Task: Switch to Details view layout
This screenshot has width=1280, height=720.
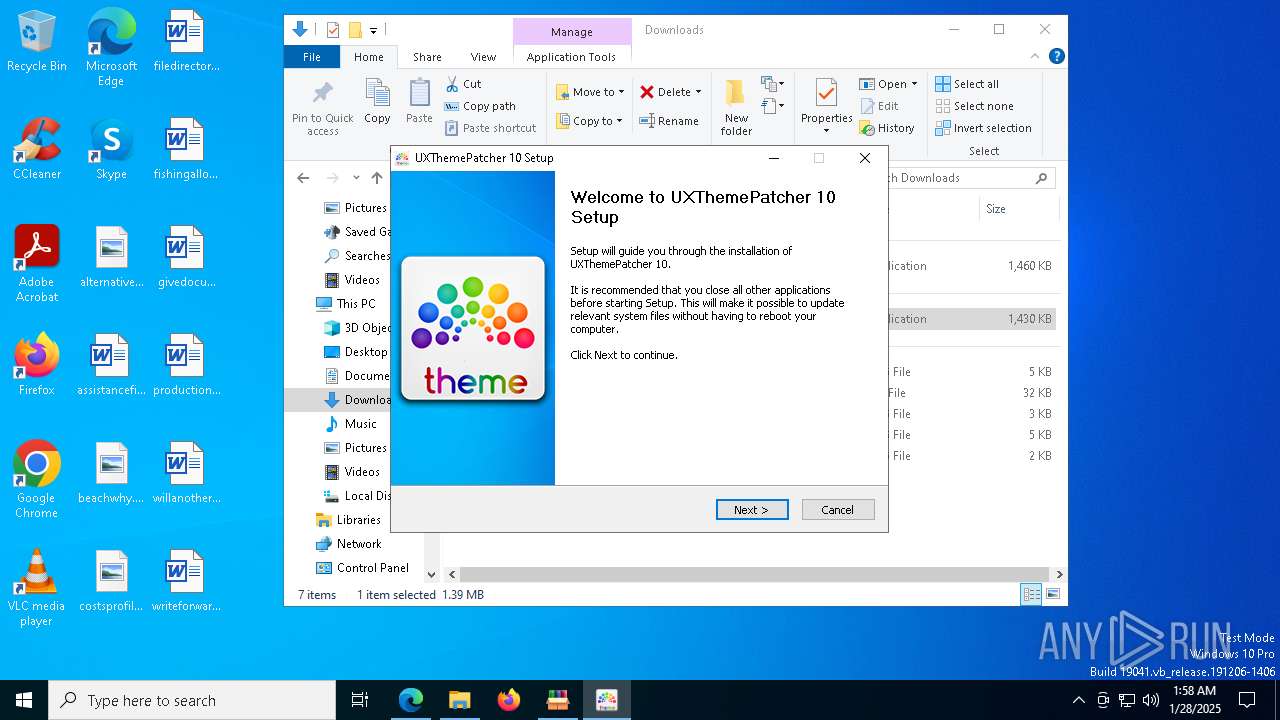Action: pos(1031,595)
